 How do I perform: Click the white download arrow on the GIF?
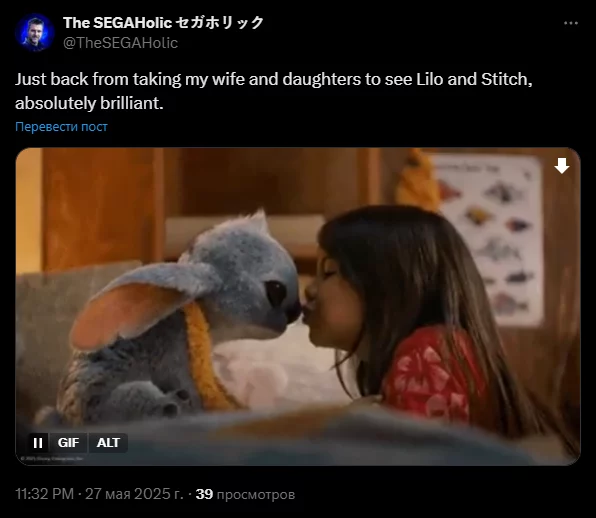(562, 166)
